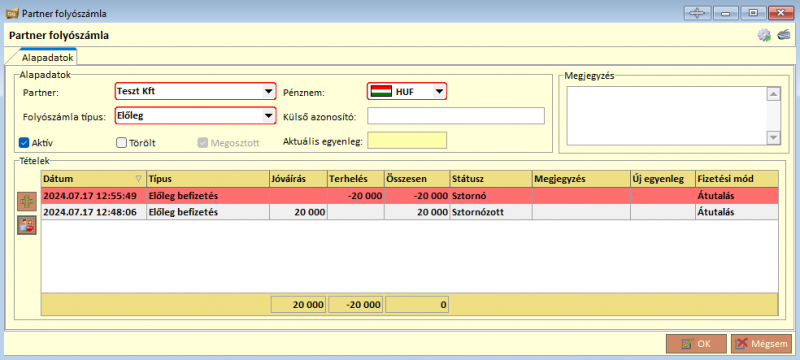Screen dimensions: 800x360
Task: Click Átutalás in the Sztornózott row
Action: click(x=737, y=212)
